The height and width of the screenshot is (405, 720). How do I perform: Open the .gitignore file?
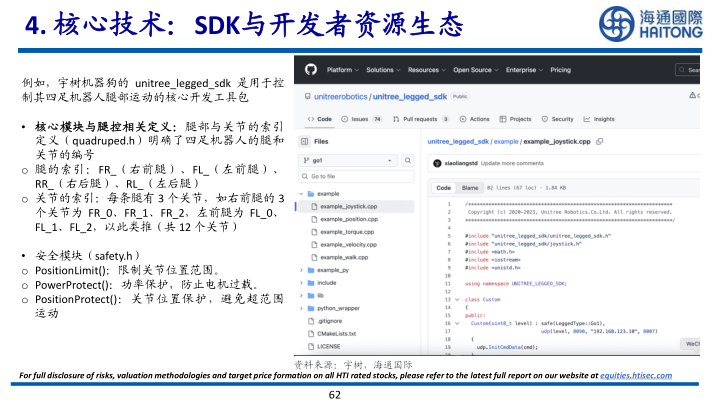tap(329, 321)
